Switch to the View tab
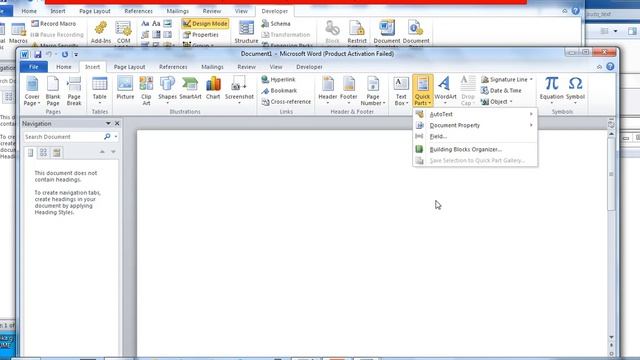Viewport: 640px width, 360px height. coord(276,67)
